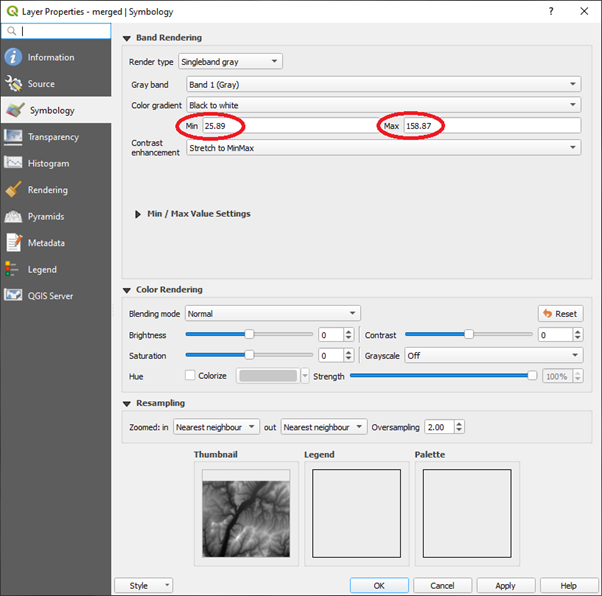Open the Contrast enhancement dropdown
602x596 pixels.
383,148
